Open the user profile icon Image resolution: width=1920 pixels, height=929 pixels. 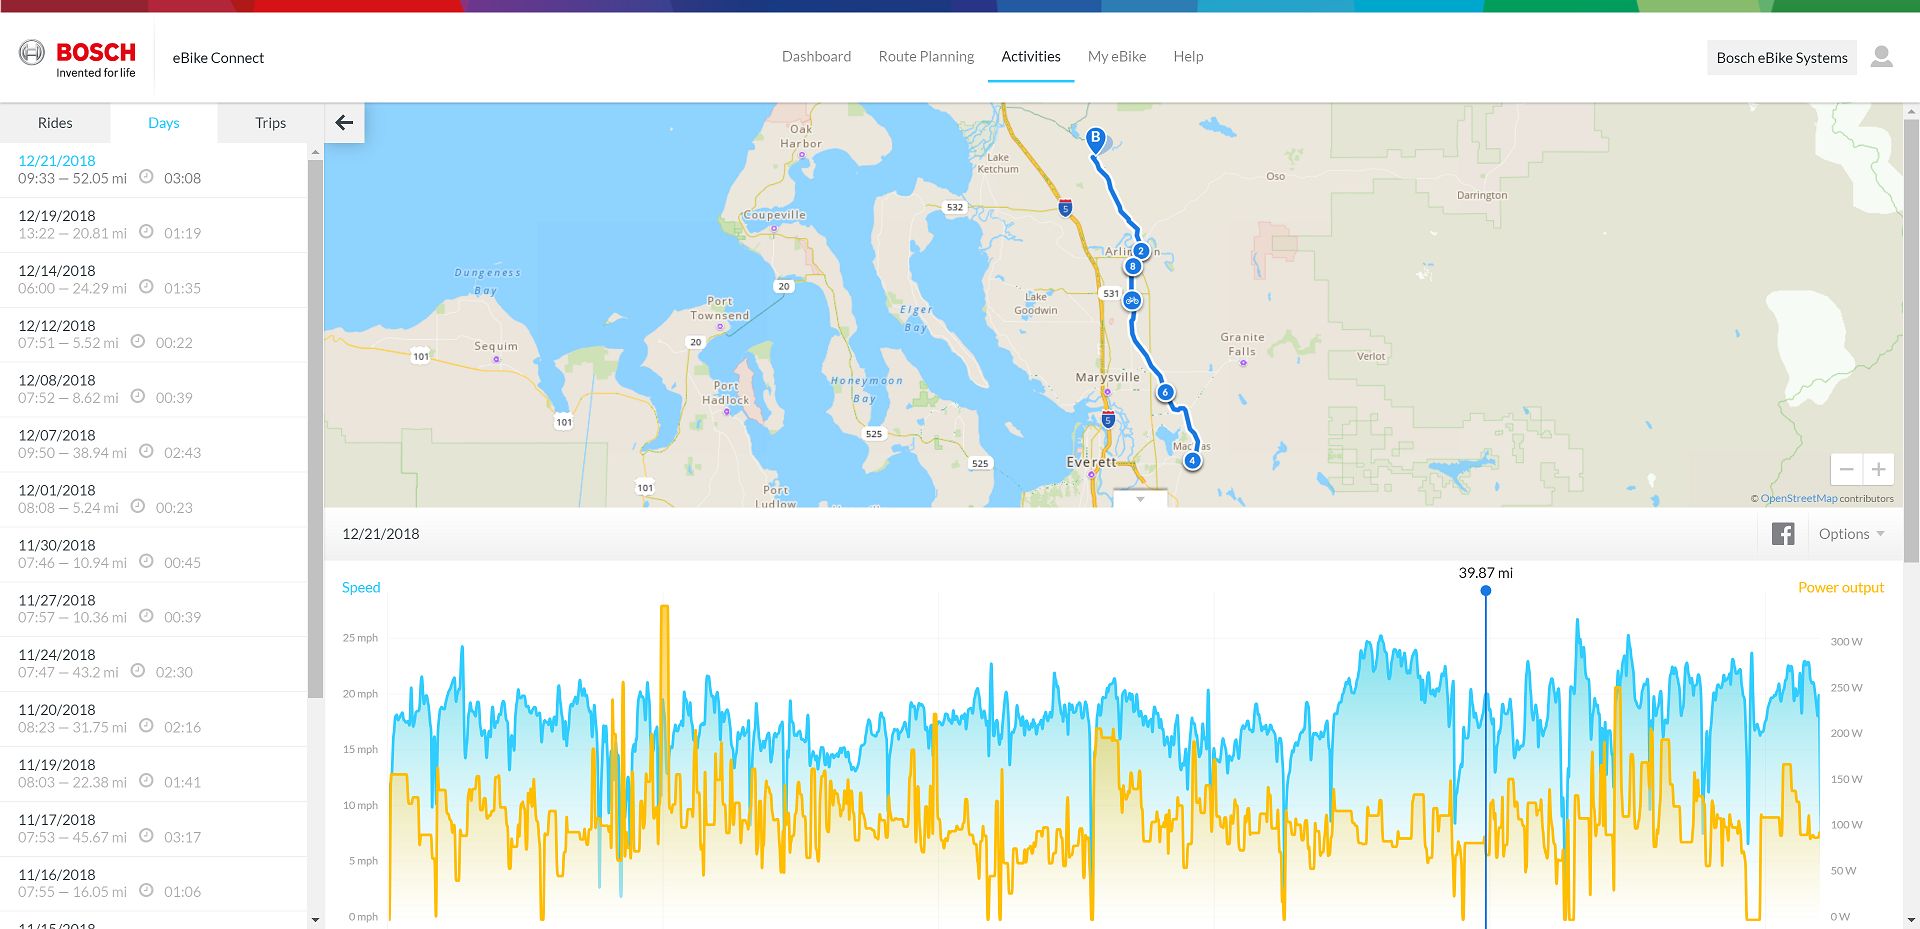[x=1881, y=57]
